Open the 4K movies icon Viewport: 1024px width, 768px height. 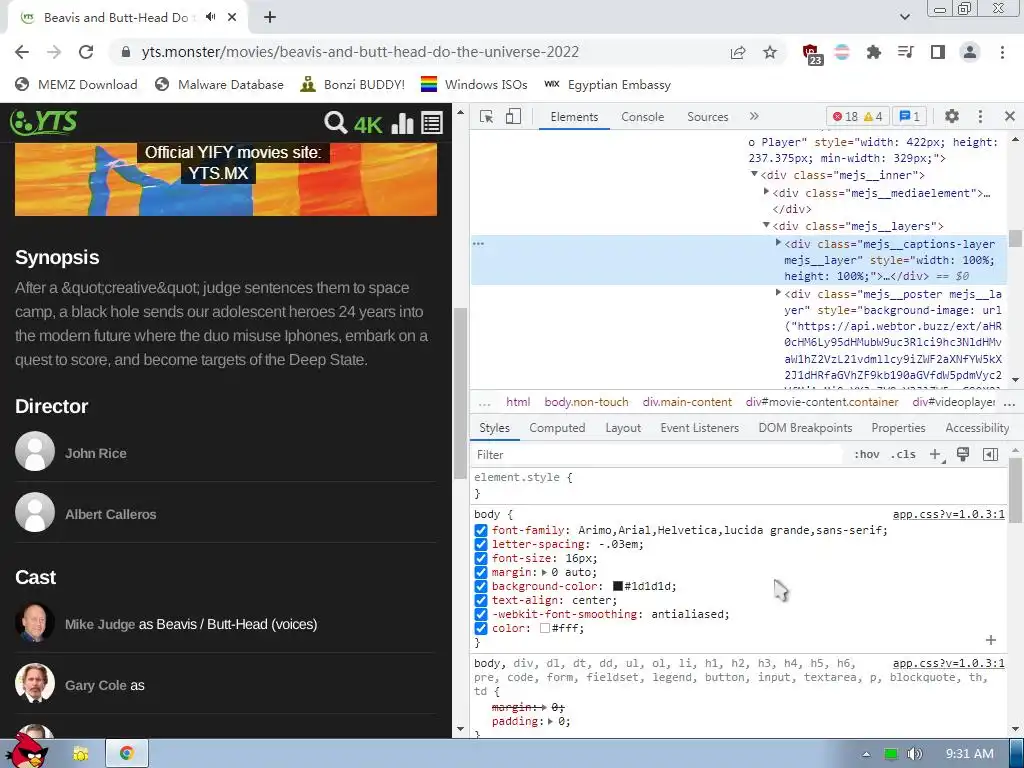click(368, 123)
